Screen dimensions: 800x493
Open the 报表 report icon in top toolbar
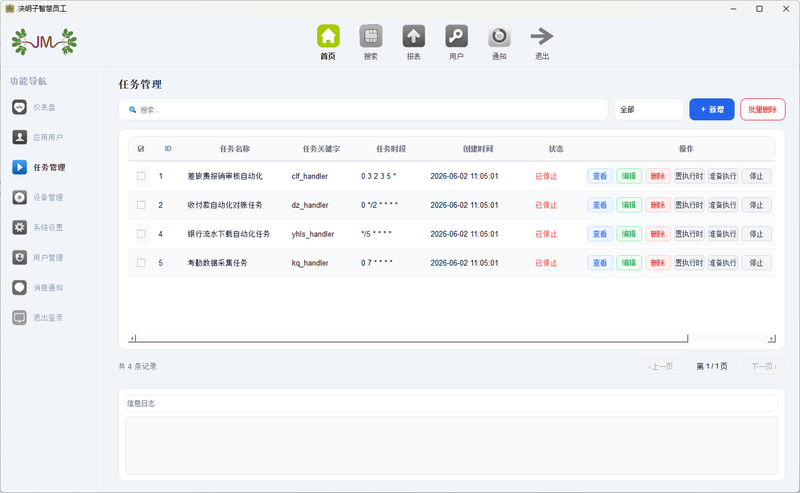[x=414, y=42]
